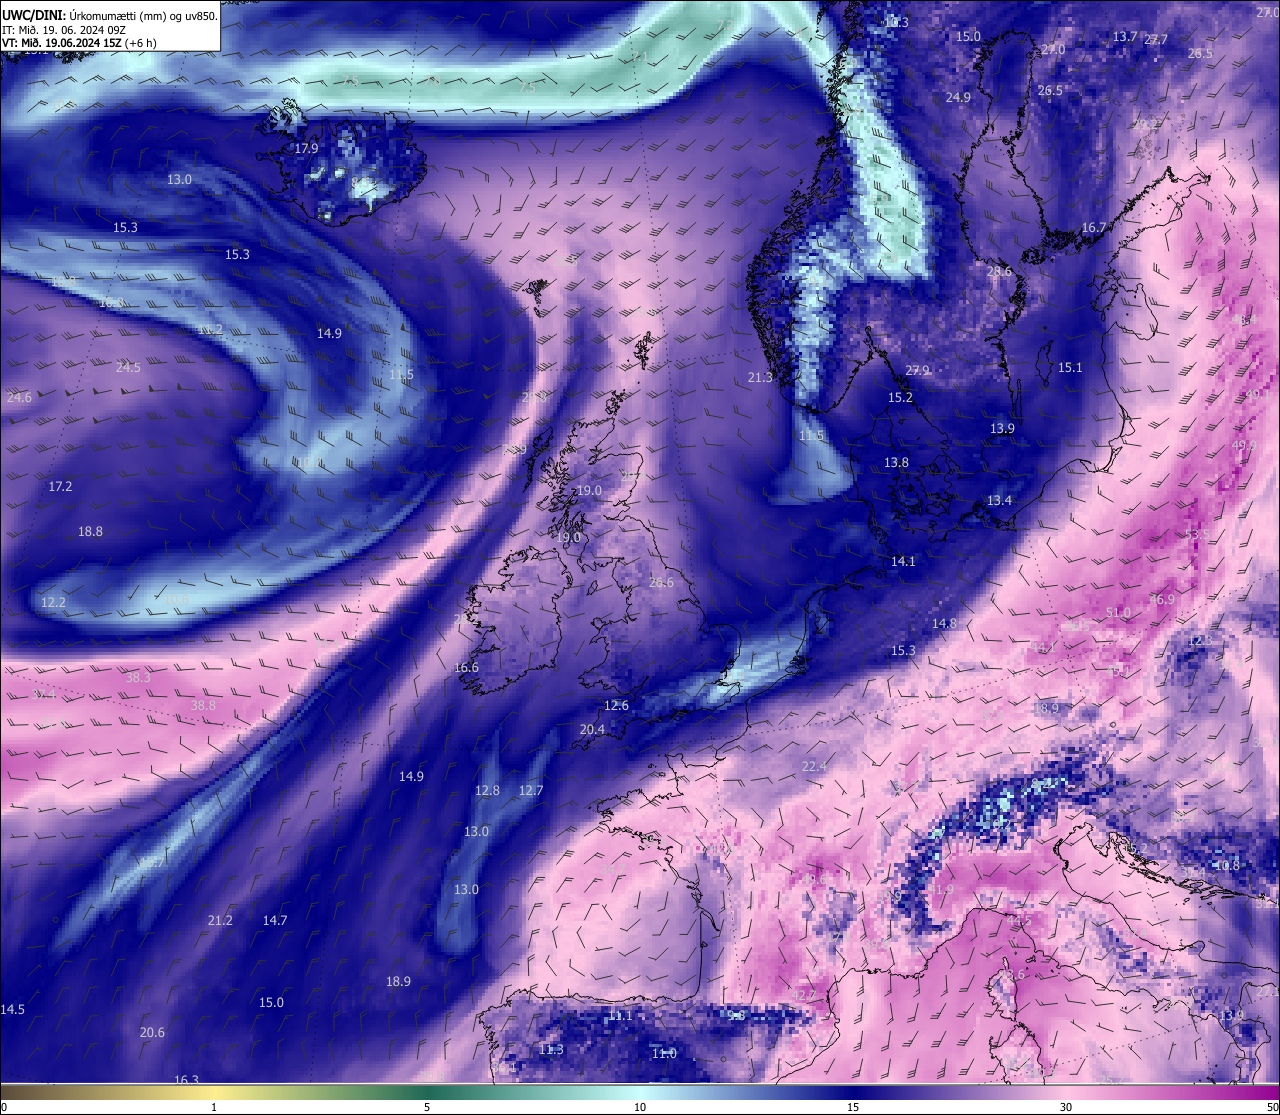
Task: Click the 38.3 value on the map
Action: (138, 677)
